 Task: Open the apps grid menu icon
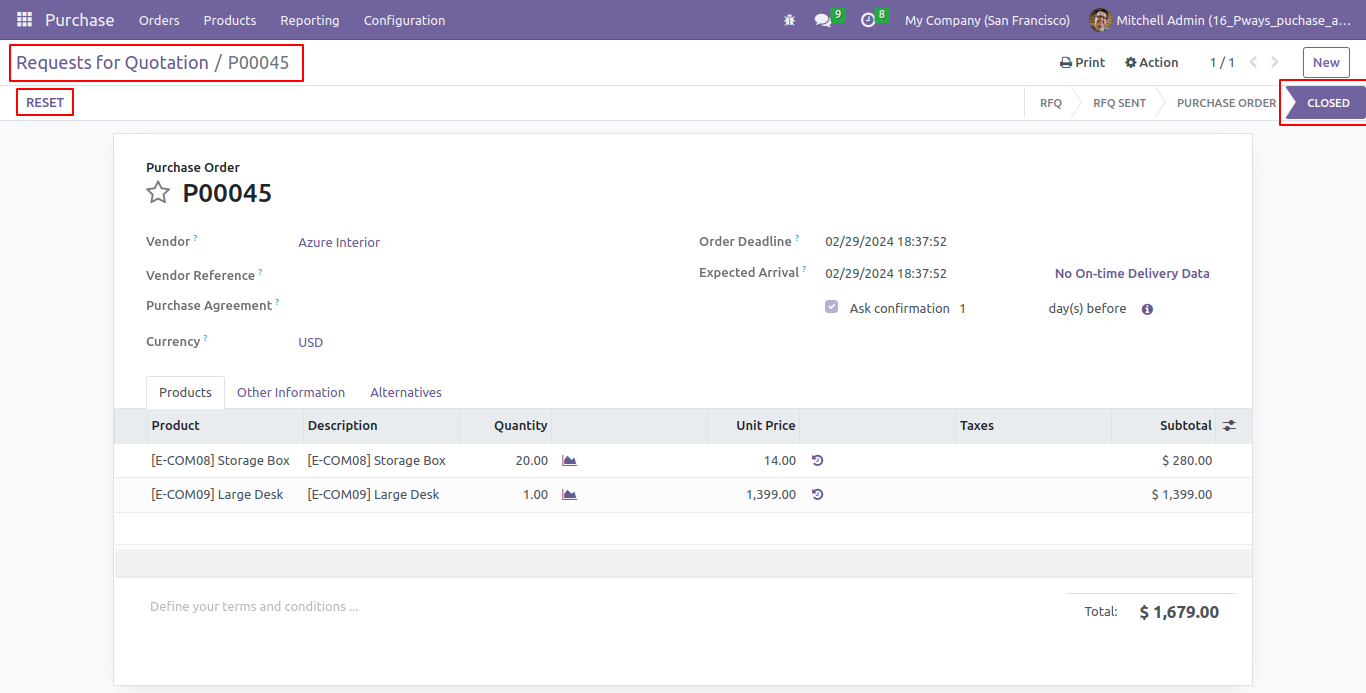pyautogui.click(x=24, y=20)
